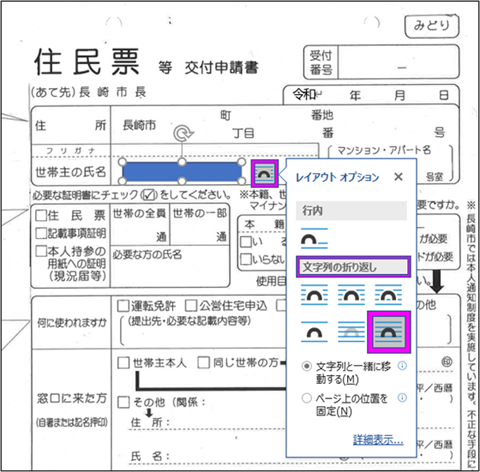The width and height of the screenshot is (480, 472).
Task: Click the Layout Options button beside the shape
Action: [265, 173]
